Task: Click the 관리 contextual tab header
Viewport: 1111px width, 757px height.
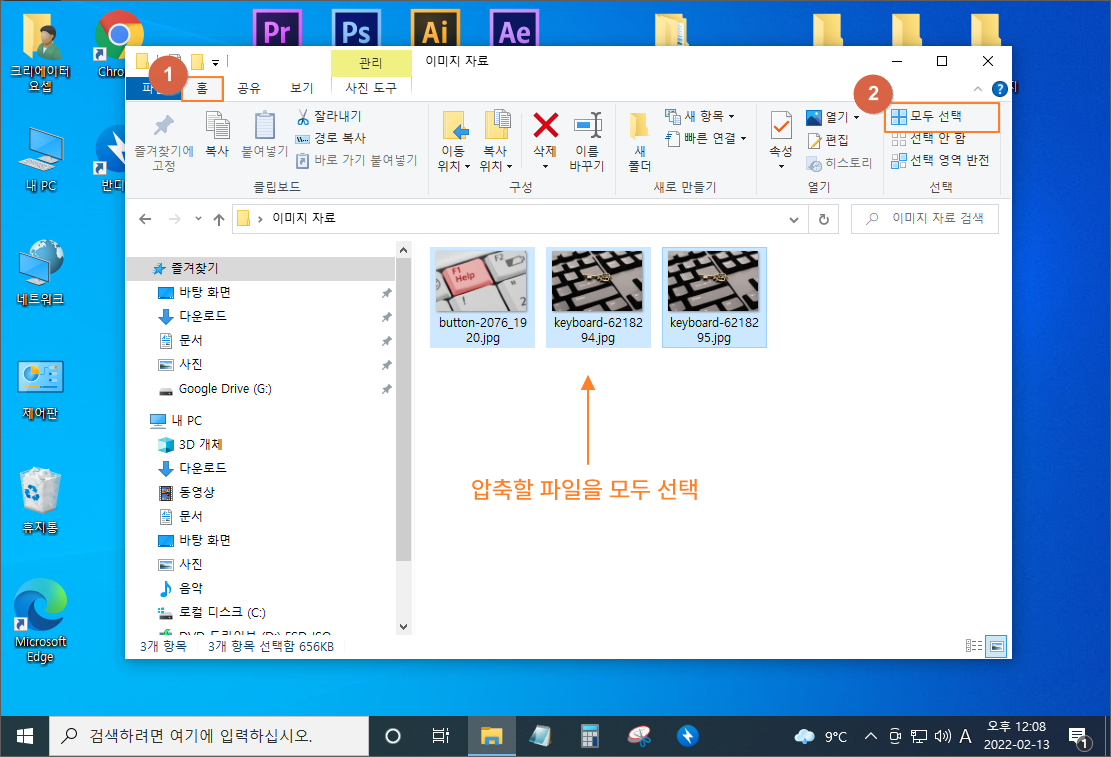Action: tap(371, 62)
